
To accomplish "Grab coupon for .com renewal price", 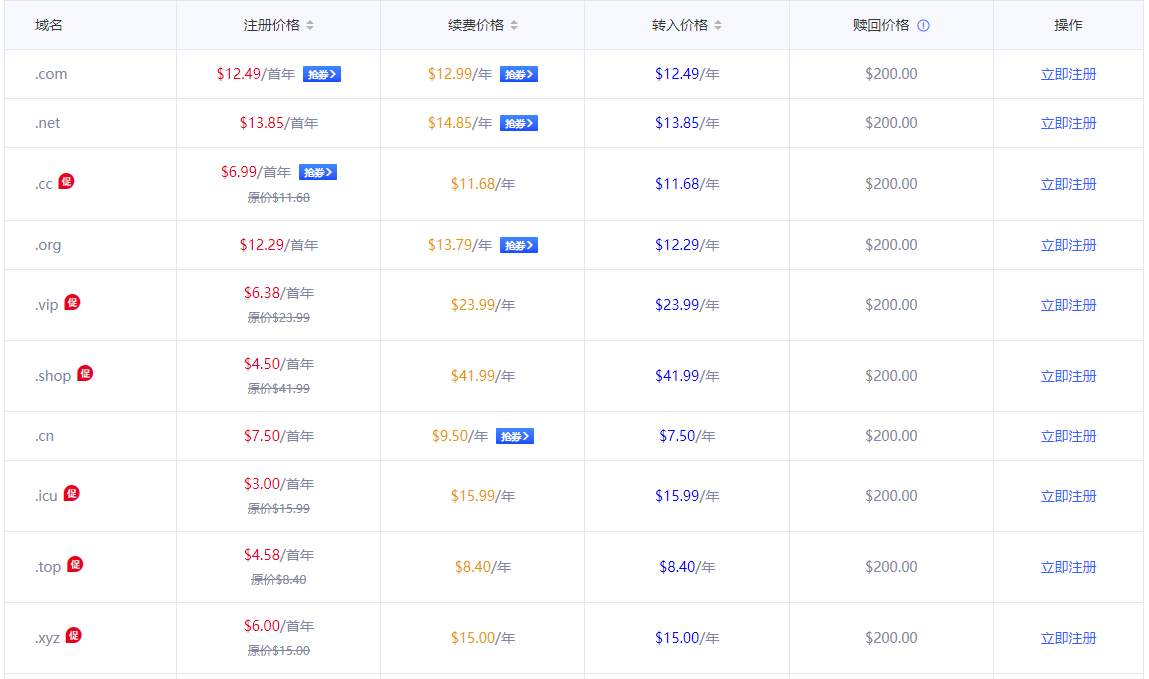I will click(x=519, y=75).
